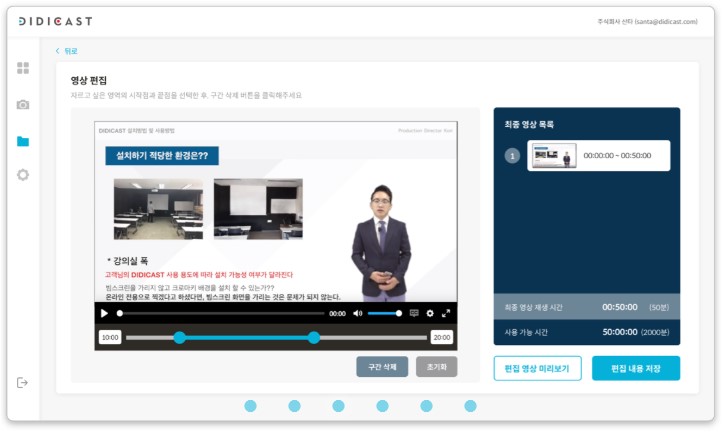Click number 1 badge in clip list
This screenshot has width=723, height=432.
[512, 156]
